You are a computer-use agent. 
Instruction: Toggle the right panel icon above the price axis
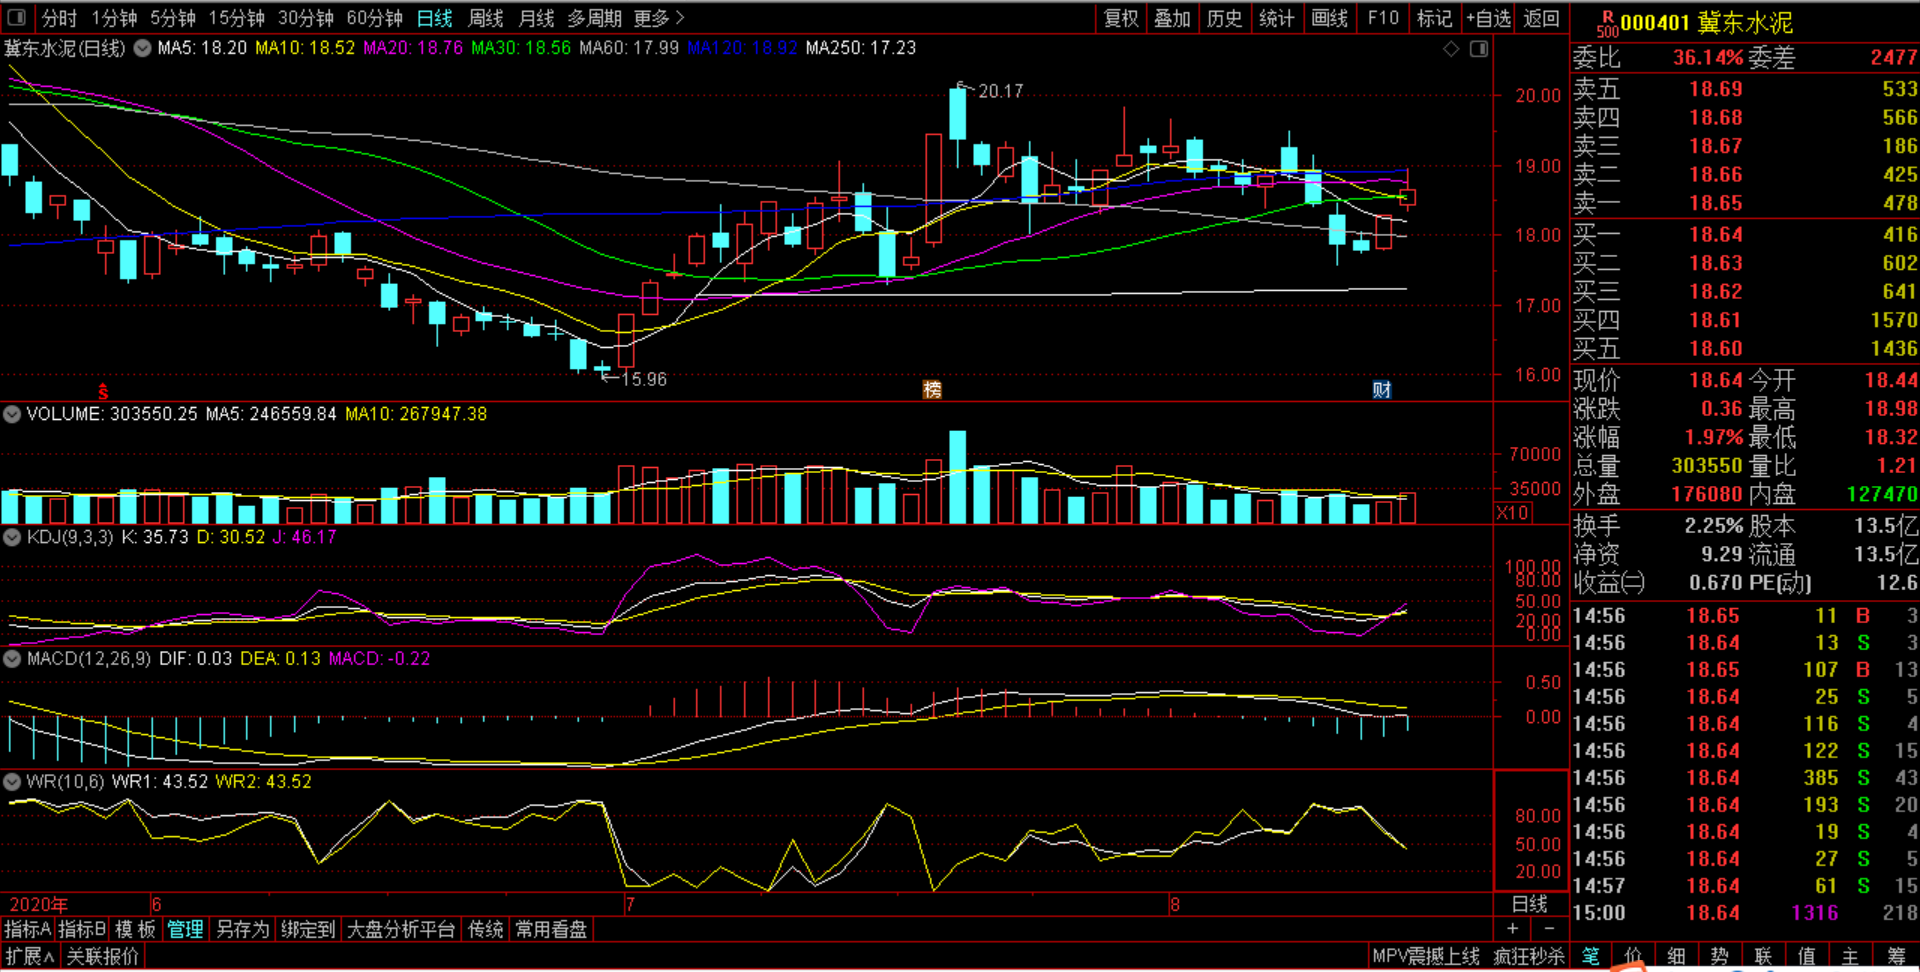tap(1479, 49)
